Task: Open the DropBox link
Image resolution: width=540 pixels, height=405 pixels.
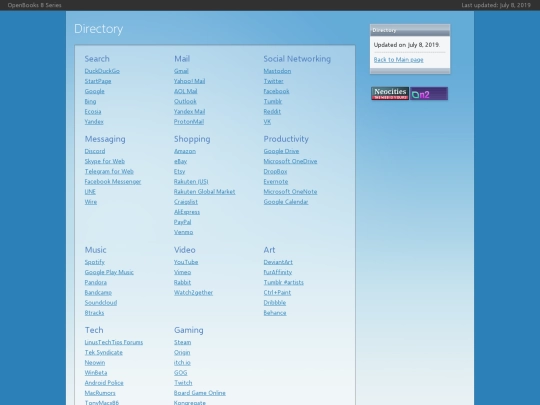Action: click(x=275, y=172)
